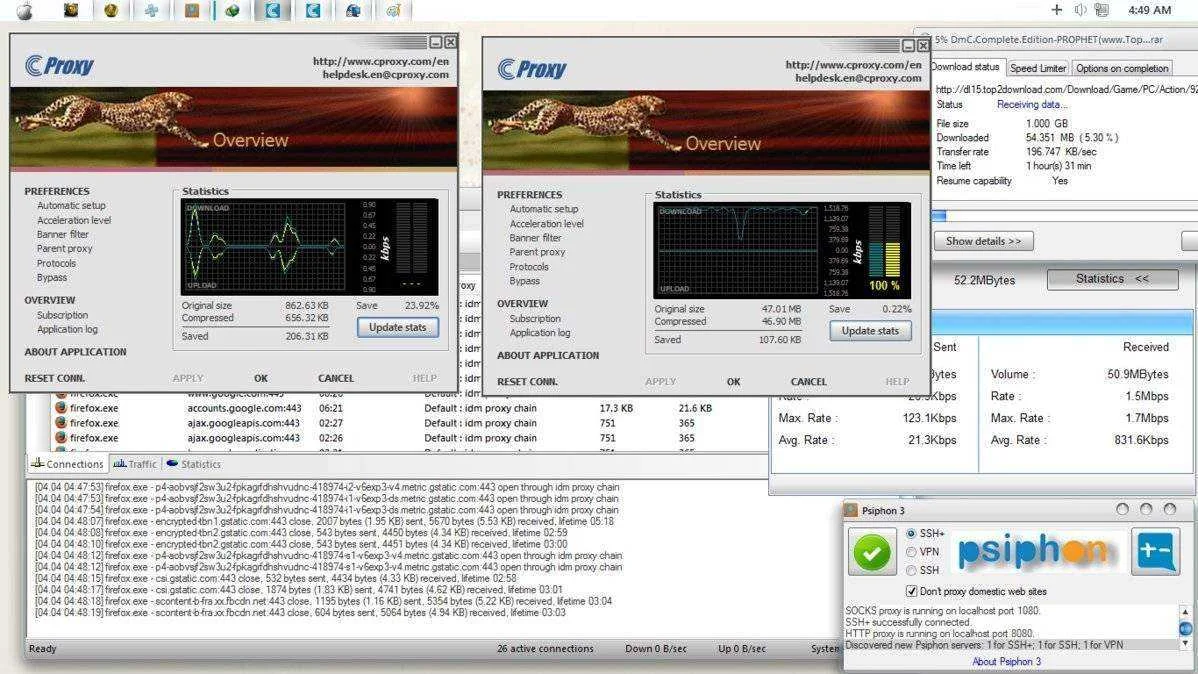
Task: Click the Statistics tab icon in the bottom pane
Action: (173, 463)
